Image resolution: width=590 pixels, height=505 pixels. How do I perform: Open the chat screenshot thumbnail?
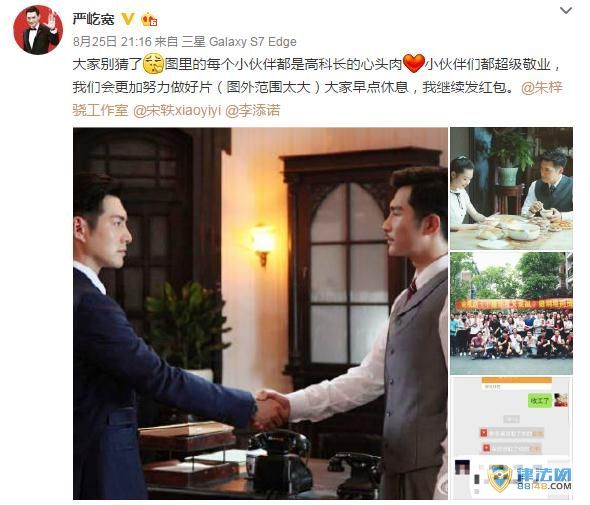click(511, 438)
